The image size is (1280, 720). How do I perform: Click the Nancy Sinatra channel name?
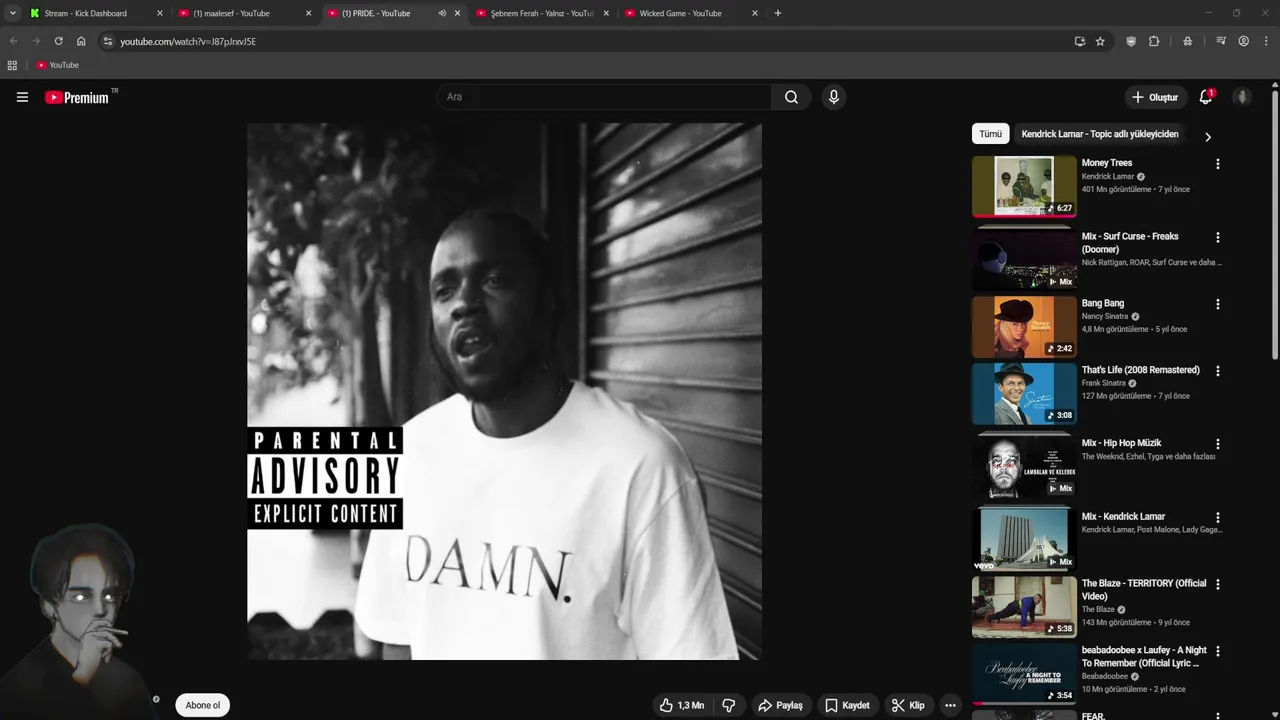[1104, 316]
